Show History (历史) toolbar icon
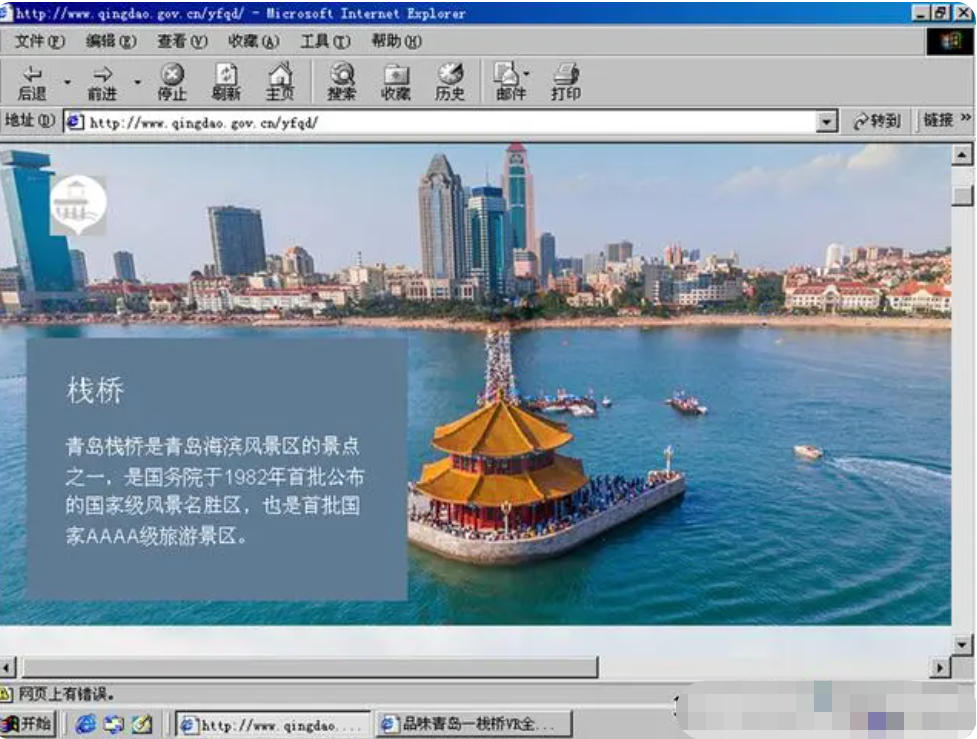977x739 pixels. tap(450, 82)
